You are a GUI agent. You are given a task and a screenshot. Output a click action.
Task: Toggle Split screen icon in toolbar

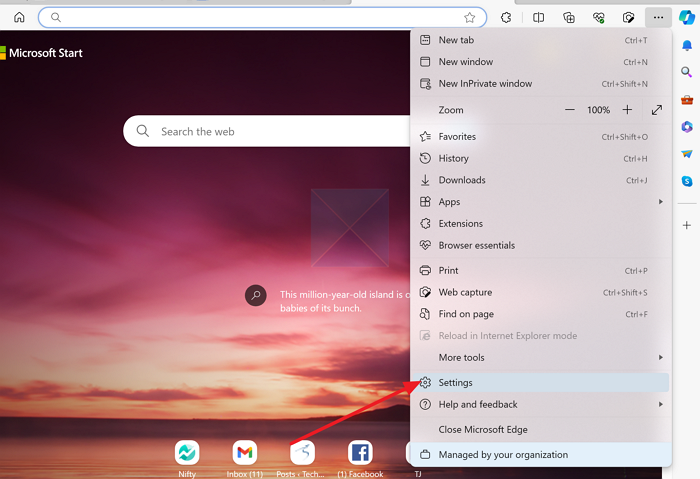[538, 17]
